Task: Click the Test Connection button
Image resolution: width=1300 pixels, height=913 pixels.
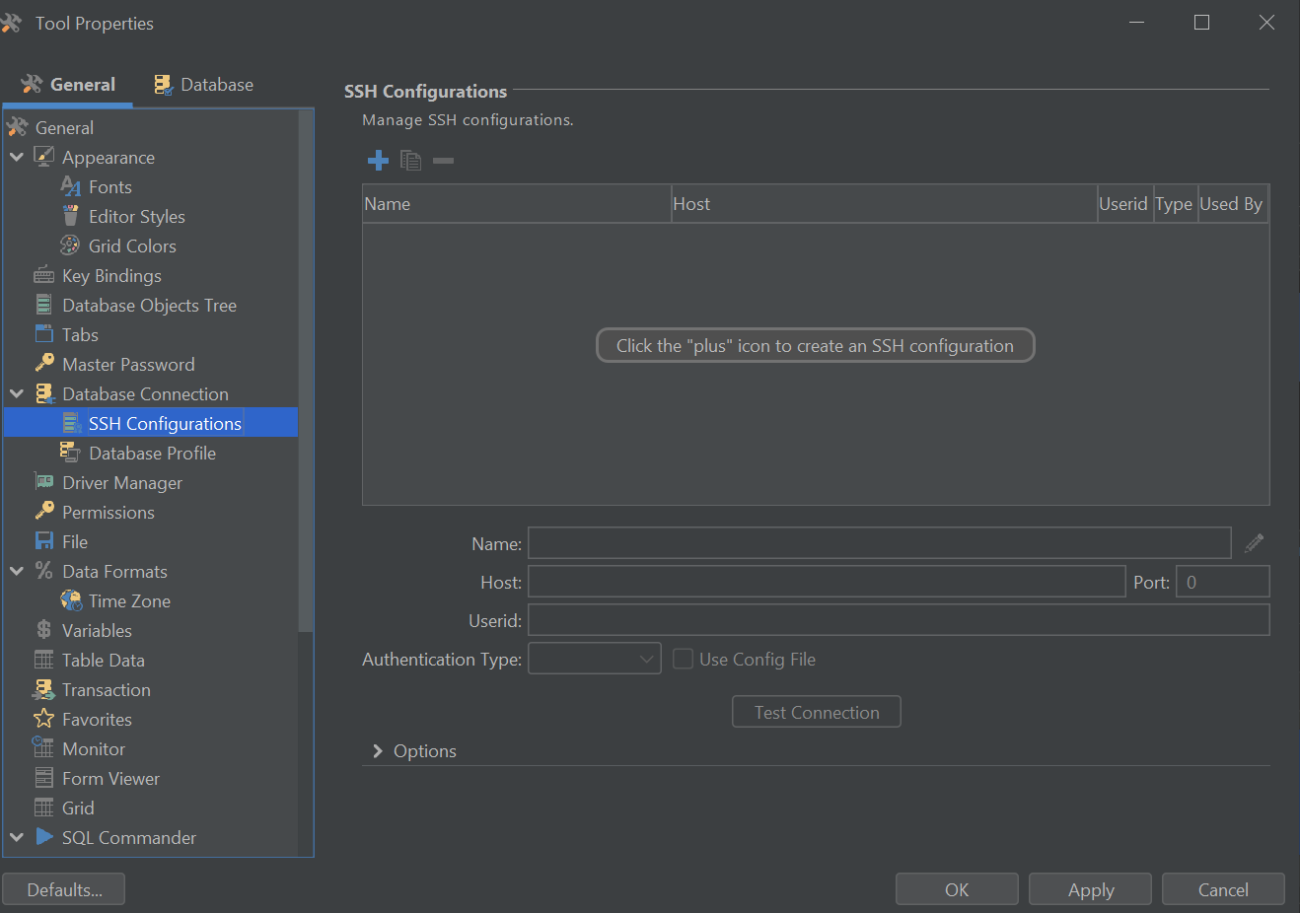Action: click(x=816, y=711)
